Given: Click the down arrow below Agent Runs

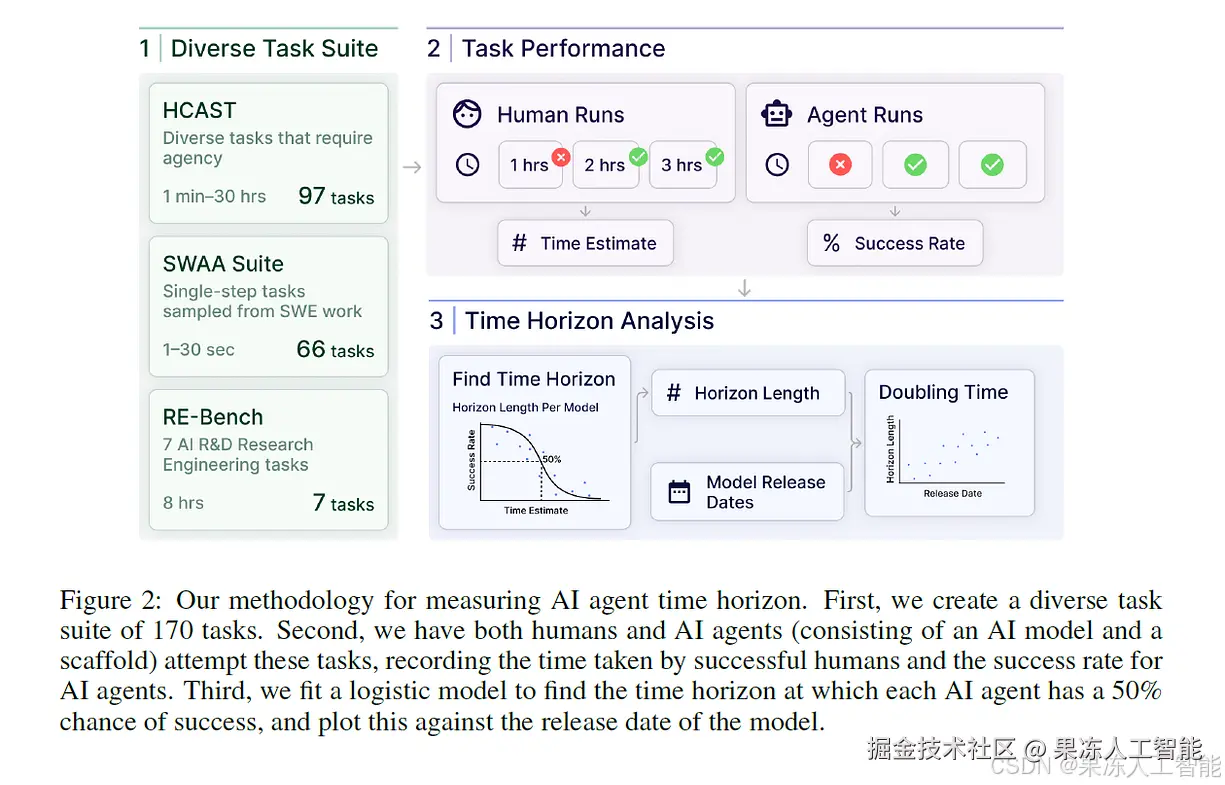Looking at the screenshot, I should pyautogui.click(x=895, y=211).
